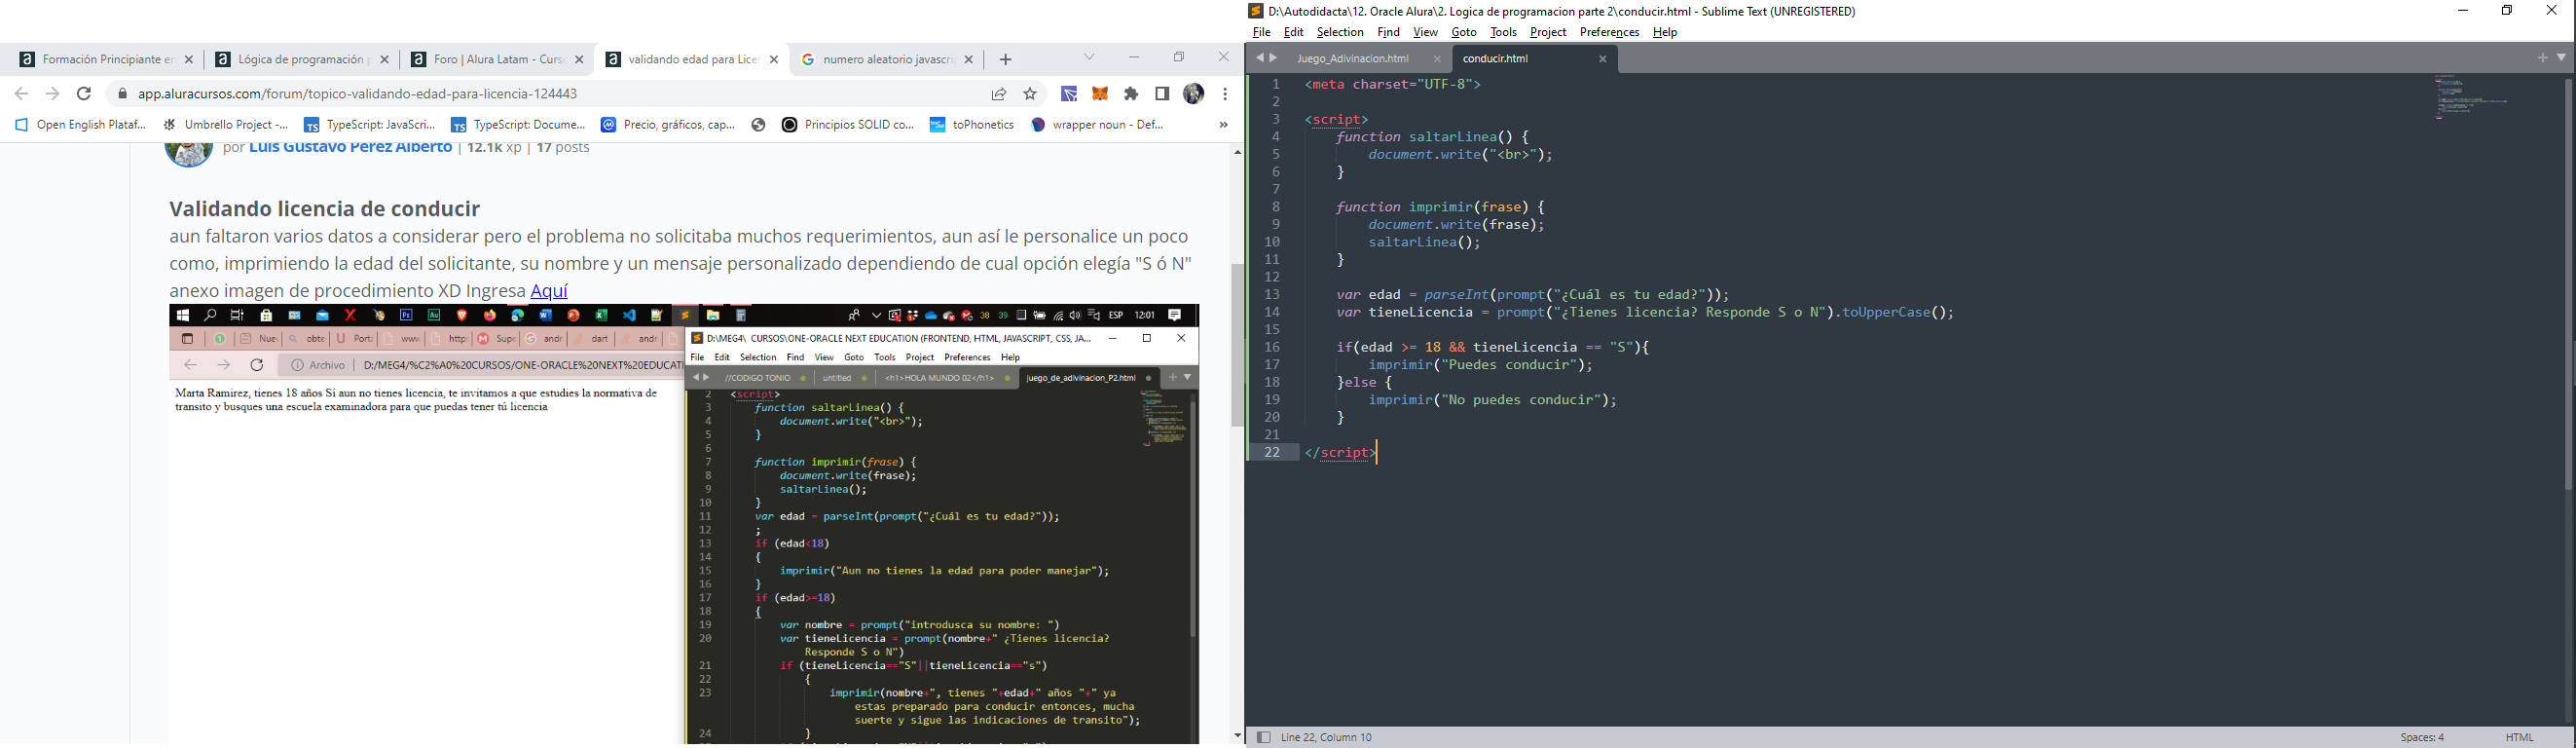Image resolution: width=2576 pixels, height=748 pixels.
Task: Open Sublime Text's Project menu
Action: (1548, 32)
